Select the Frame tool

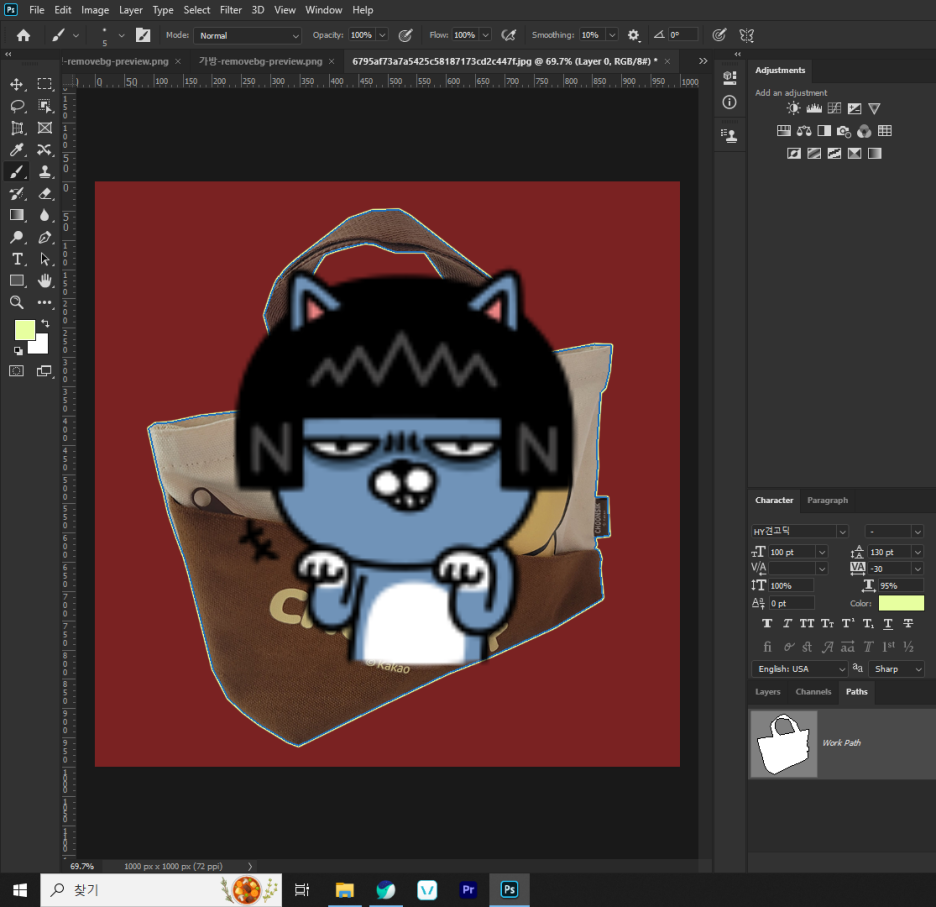point(45,128)
